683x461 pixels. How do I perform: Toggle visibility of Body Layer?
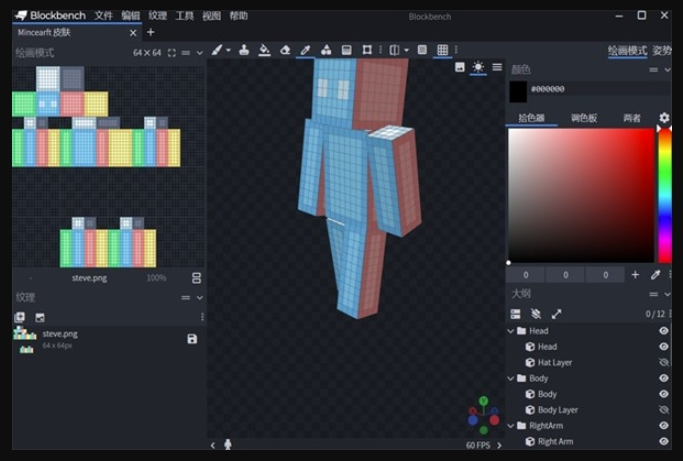pyautogui.click(x=663, y=410)
